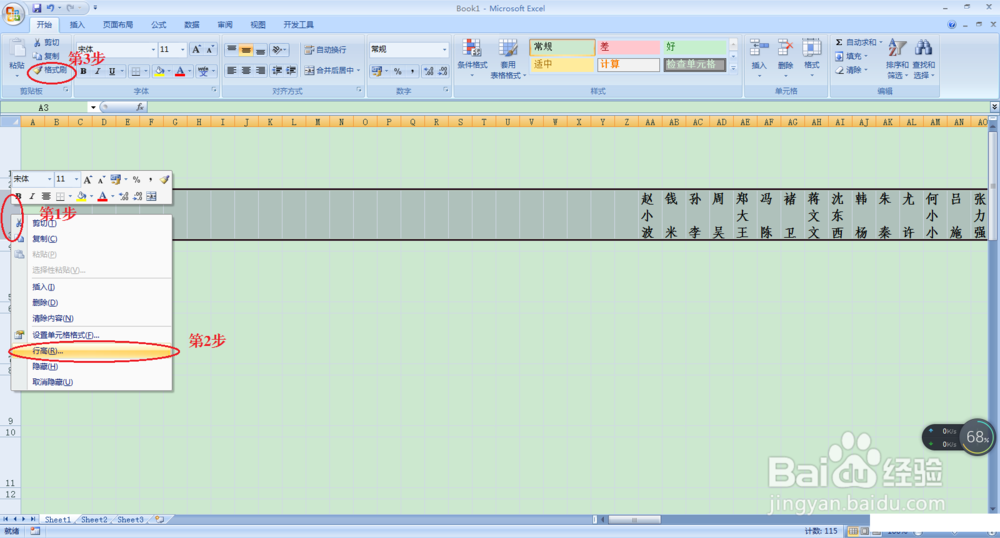Screen dimensions: 1000x538
Task: Toggle italic in the ribbon font group
Action: [98, 71]
